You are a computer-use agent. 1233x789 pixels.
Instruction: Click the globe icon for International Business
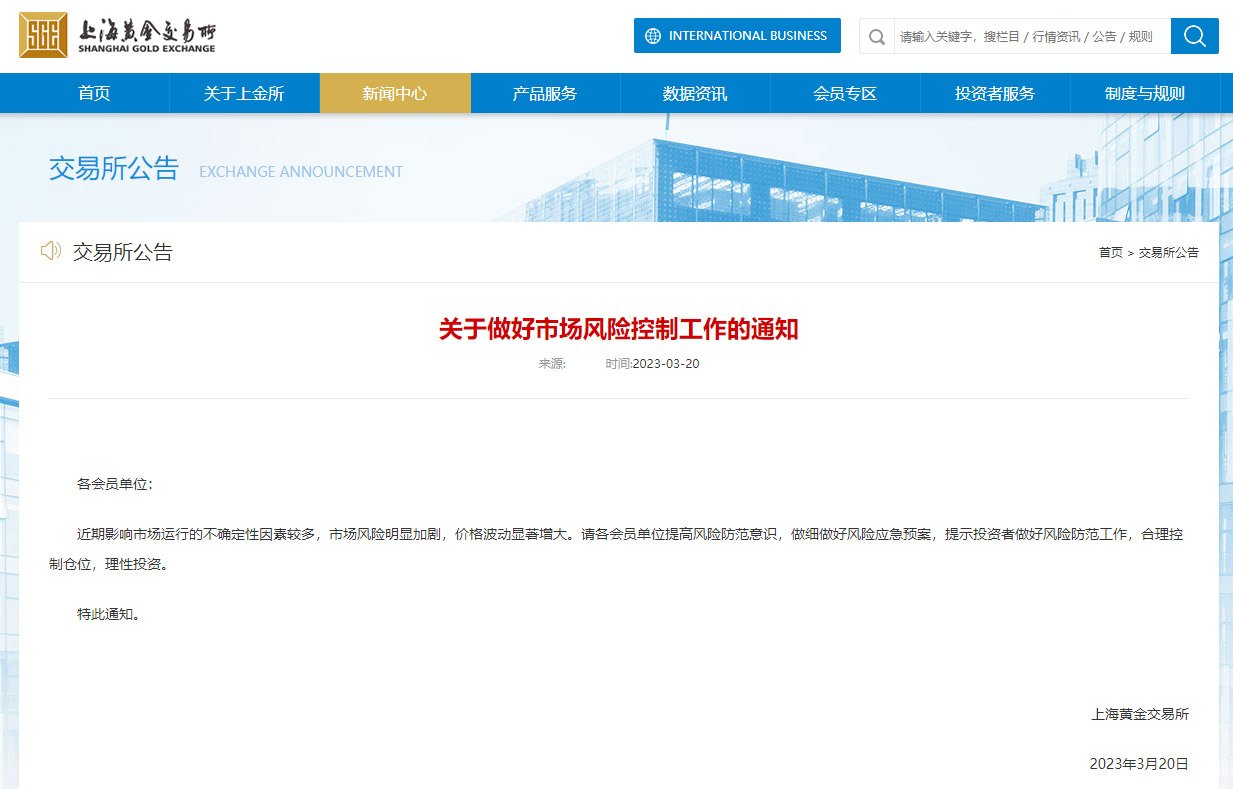(x=653, y=36)
